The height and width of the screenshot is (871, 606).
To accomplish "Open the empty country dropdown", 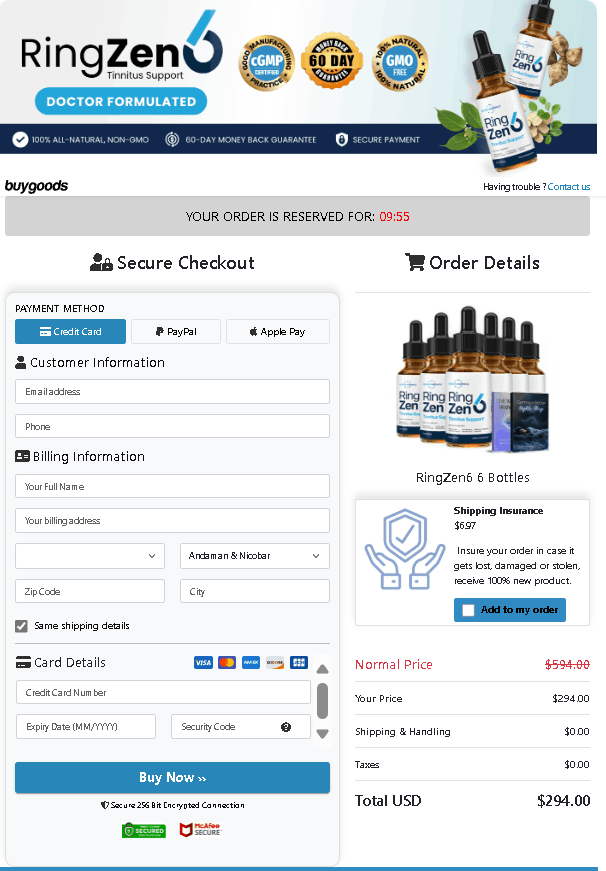I will point(90,556).
